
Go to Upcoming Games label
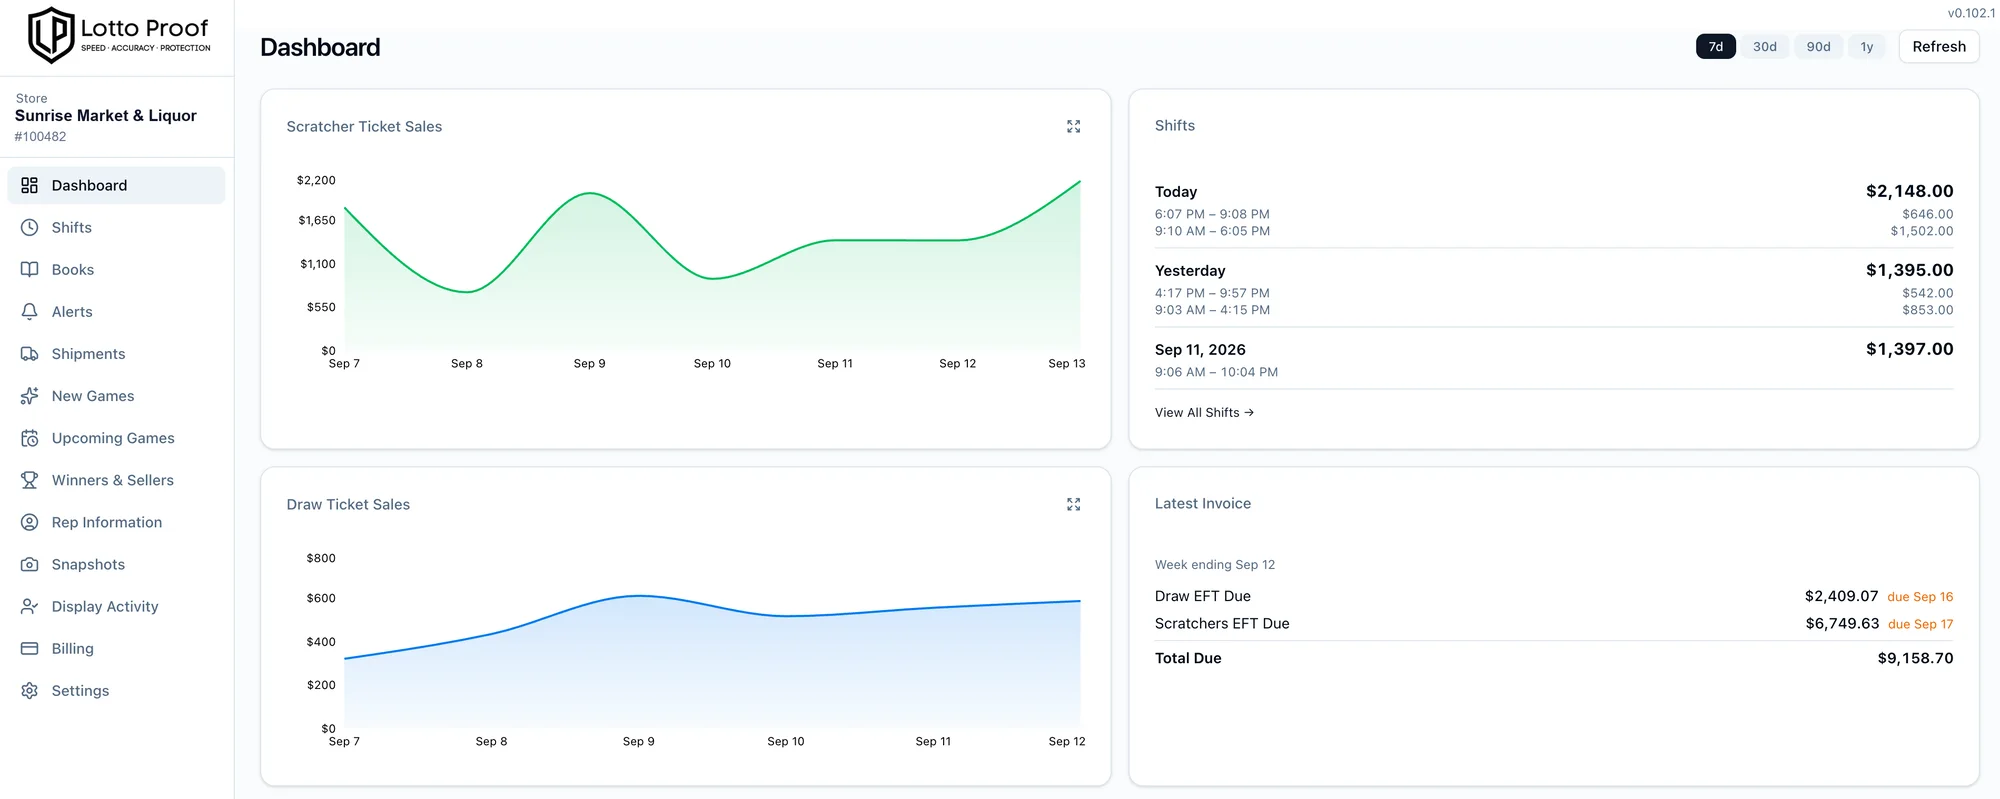coord(113,438)
